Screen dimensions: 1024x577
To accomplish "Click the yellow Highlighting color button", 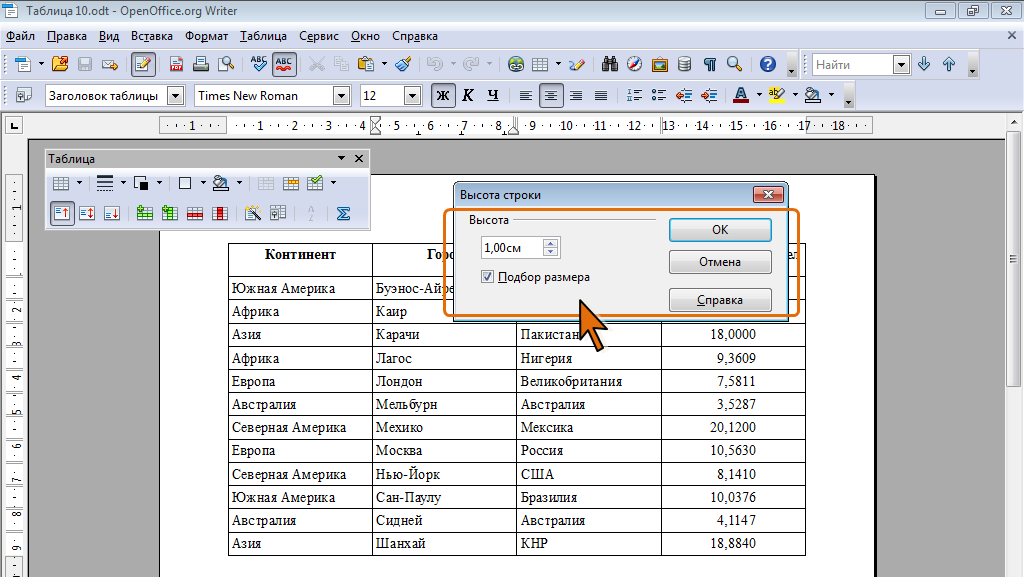I will coord(776,95).
